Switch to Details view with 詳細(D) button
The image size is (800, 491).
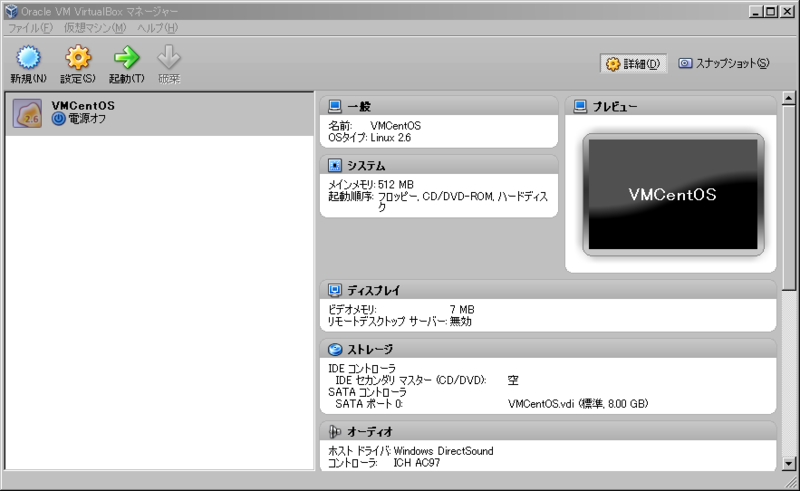coord(633,64)
